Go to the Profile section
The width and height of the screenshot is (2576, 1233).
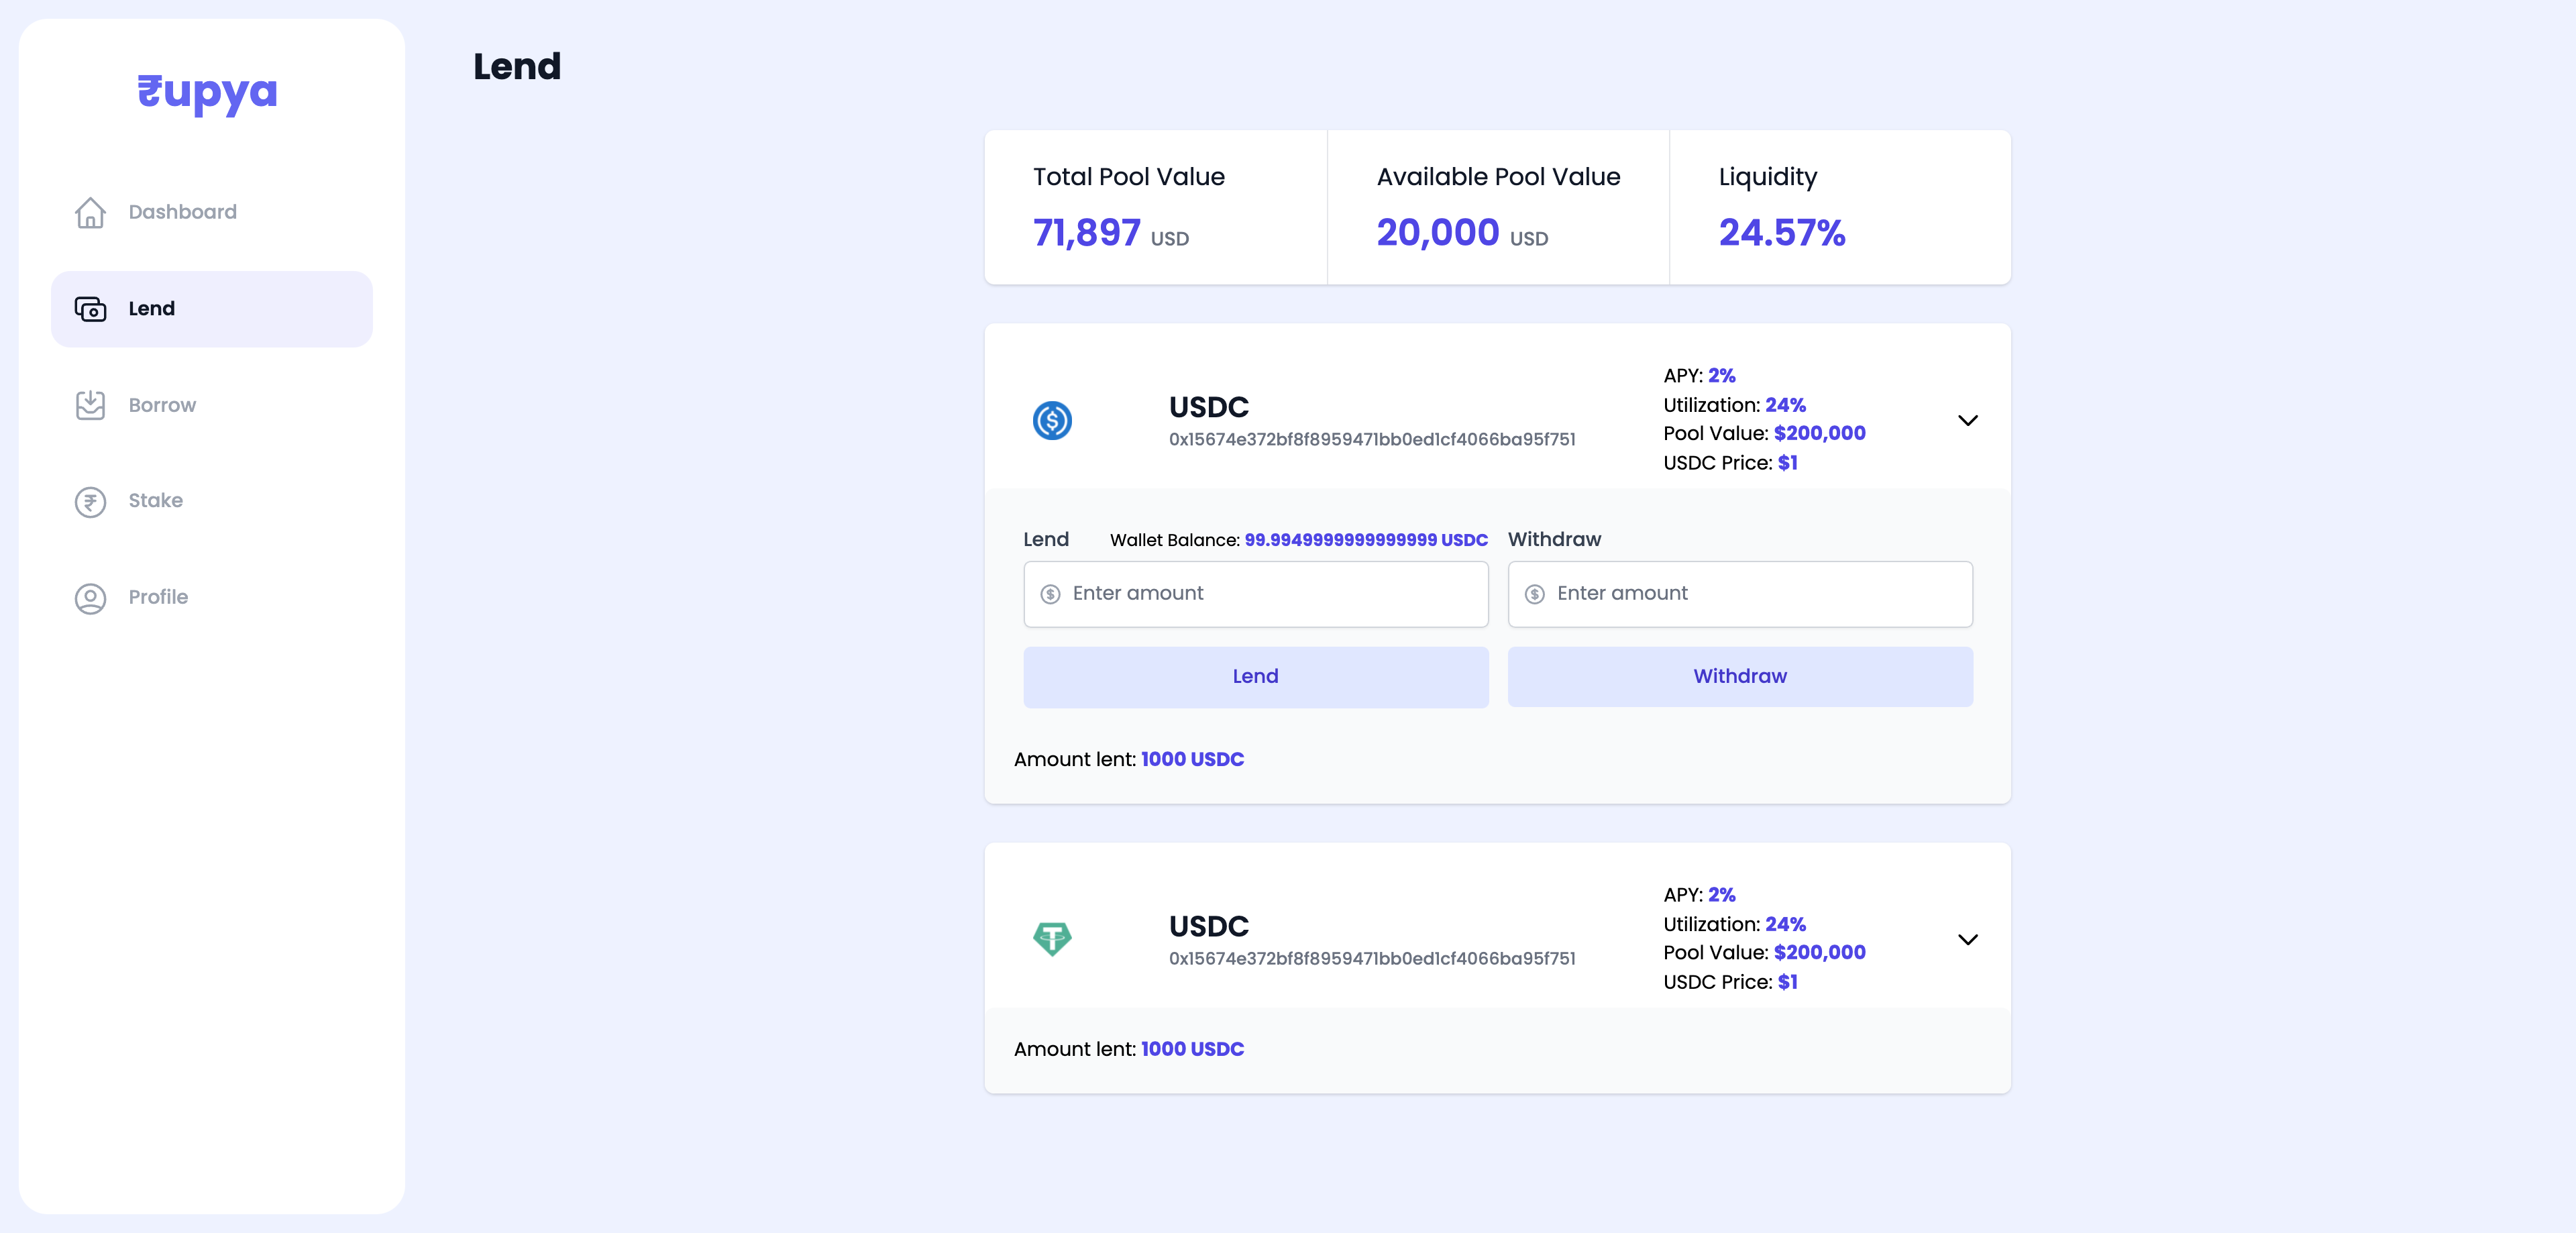point(158,597)
